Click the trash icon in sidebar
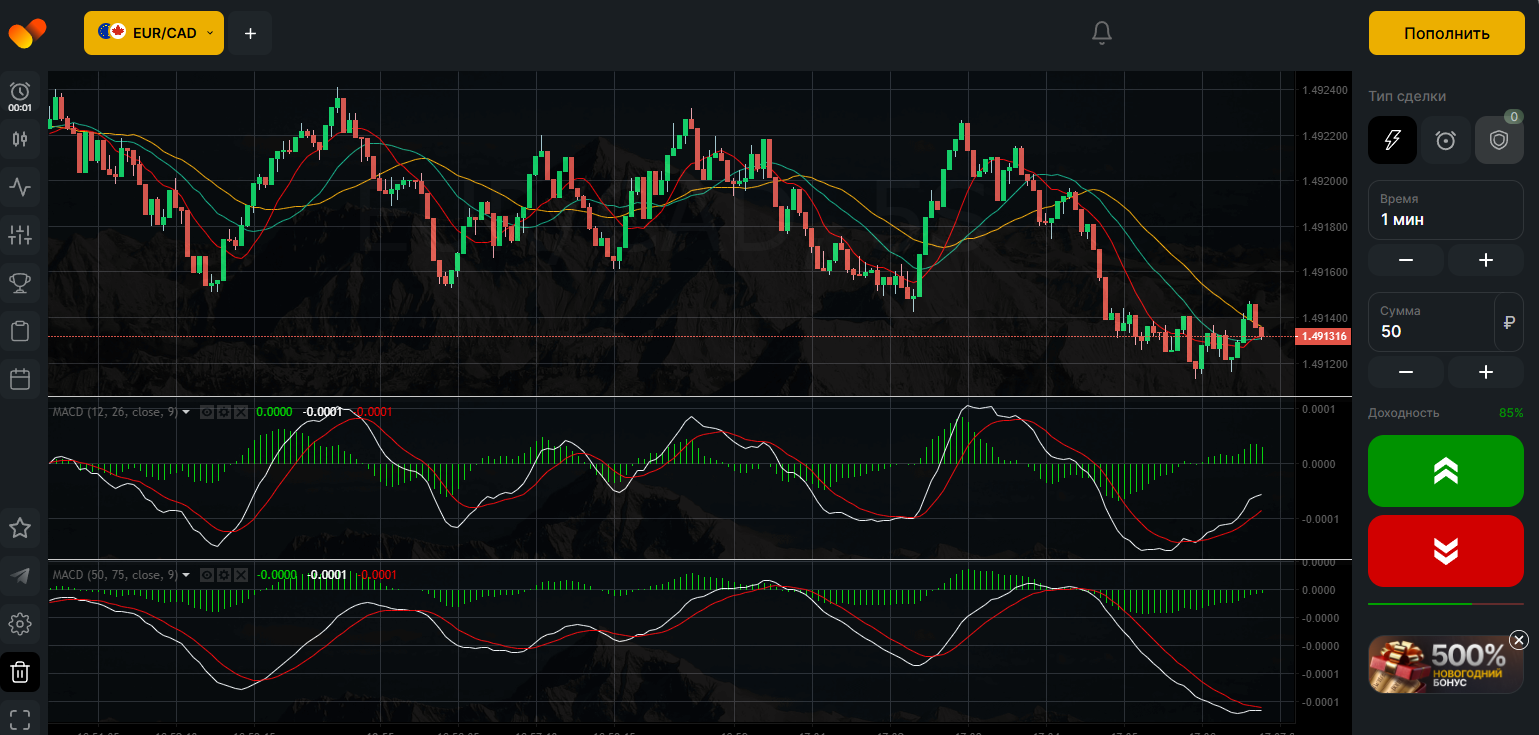This screenshot has height=735, width=1539. click(x=20, y=672)
